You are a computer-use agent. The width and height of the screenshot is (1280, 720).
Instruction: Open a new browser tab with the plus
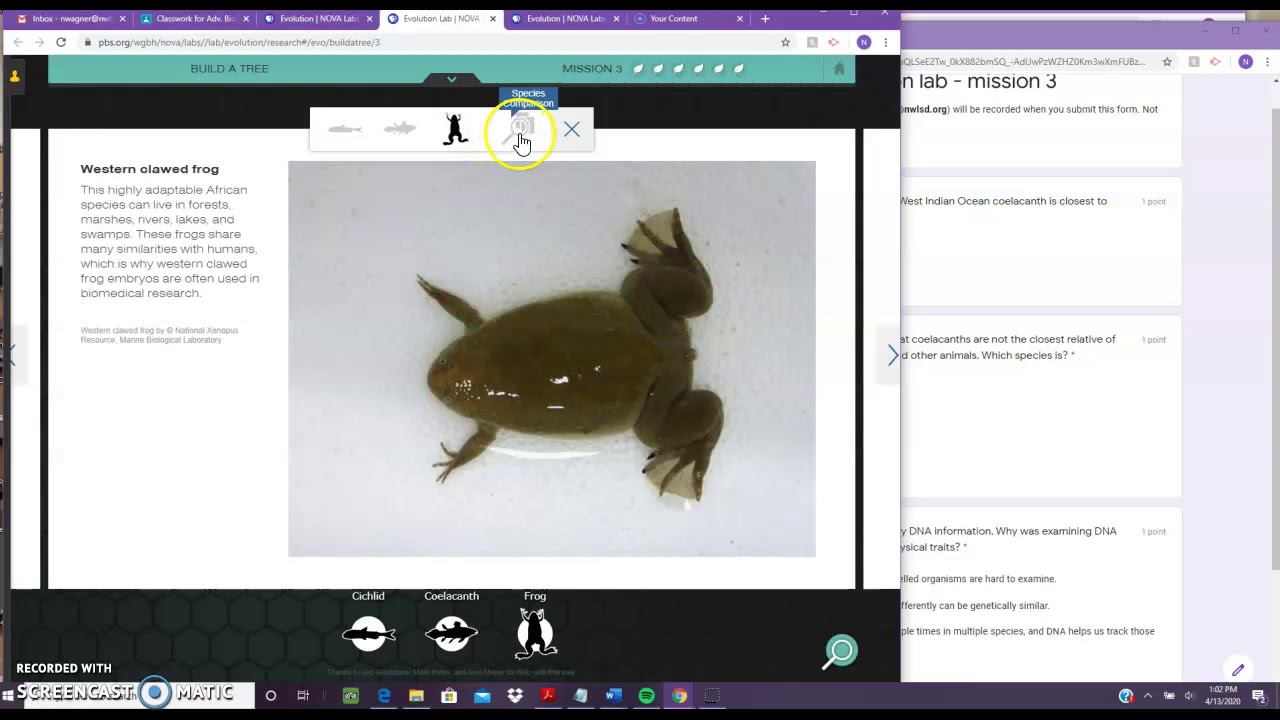[765, 18]
